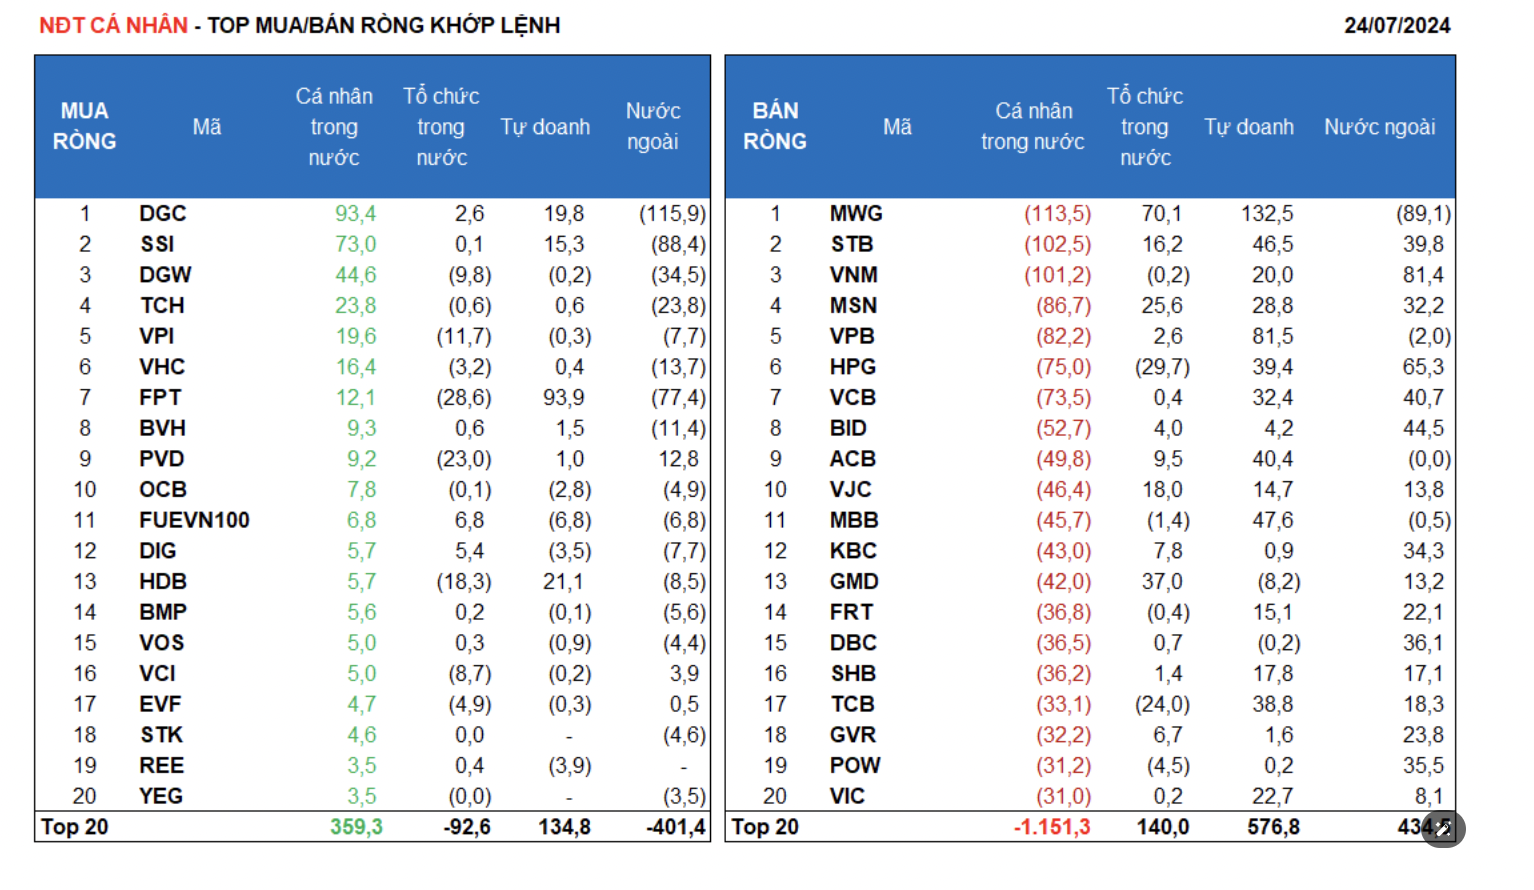This screenshot has height=890, width=1534.
Task: Select ticker BID
Action: (x=848, y=428)
